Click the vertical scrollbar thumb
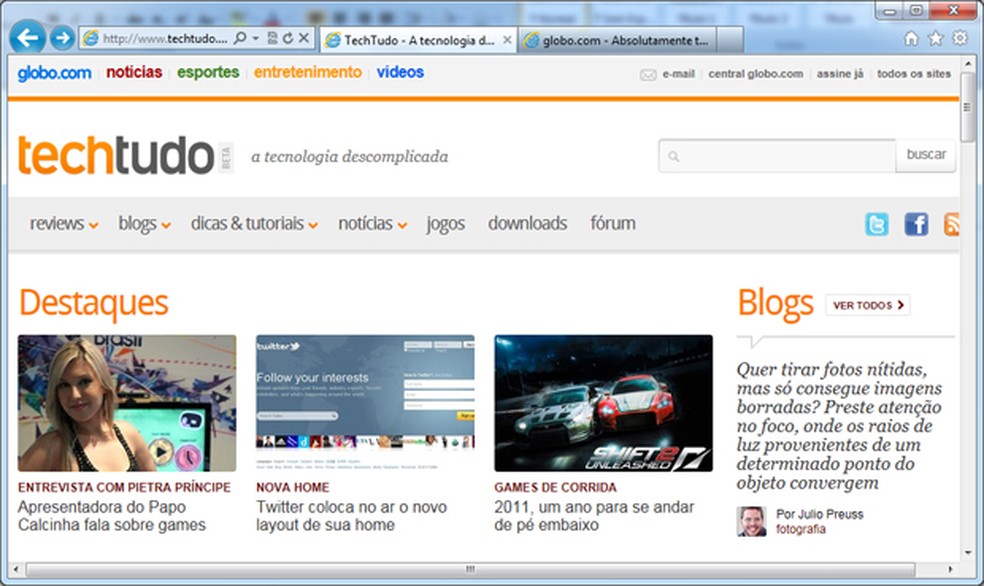984x586 pixels. [968, 107]
